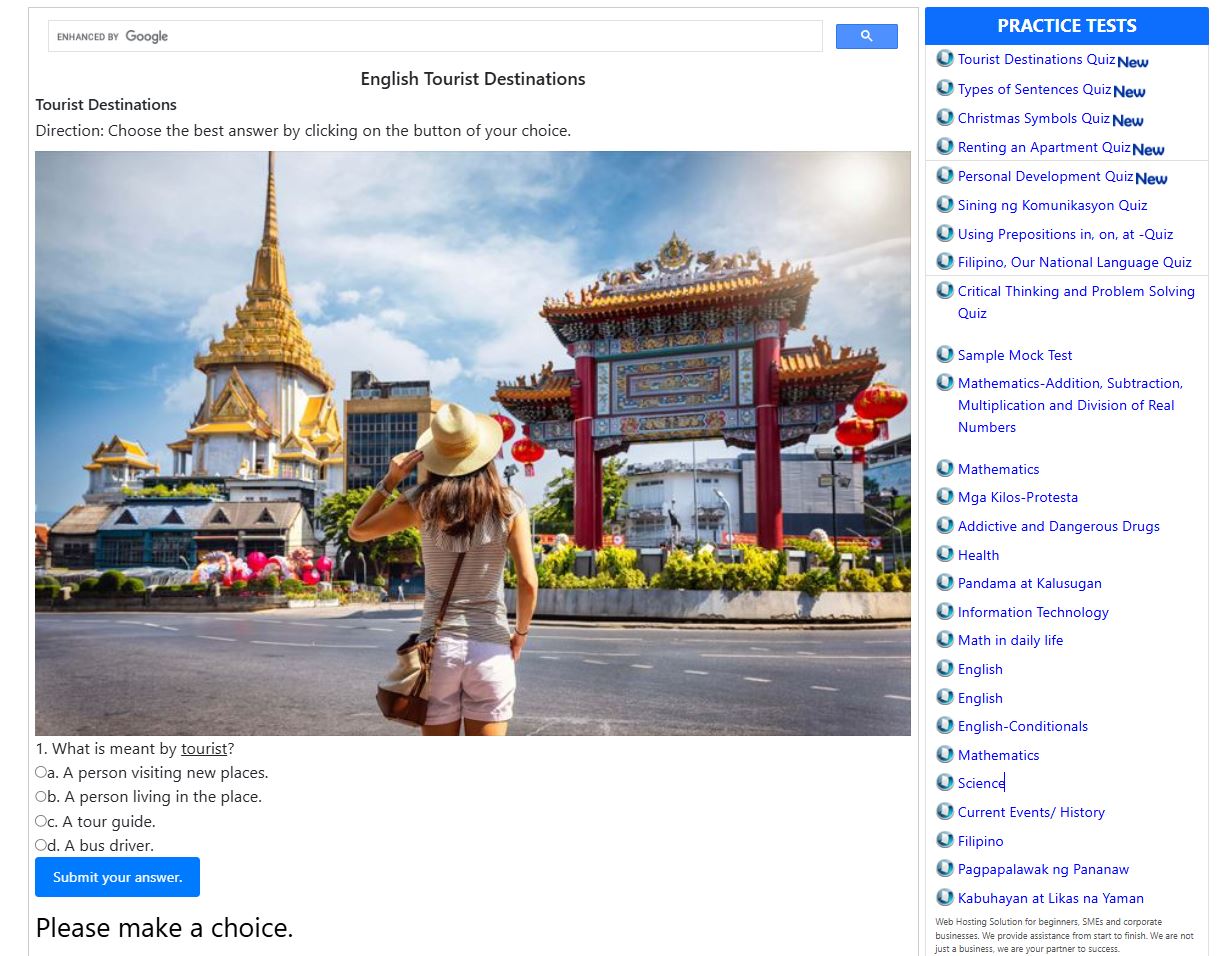This screenshot has width=1230, height=956.
Task: Open the Types of Sentences Quiz link
Action: (1034, 89)
